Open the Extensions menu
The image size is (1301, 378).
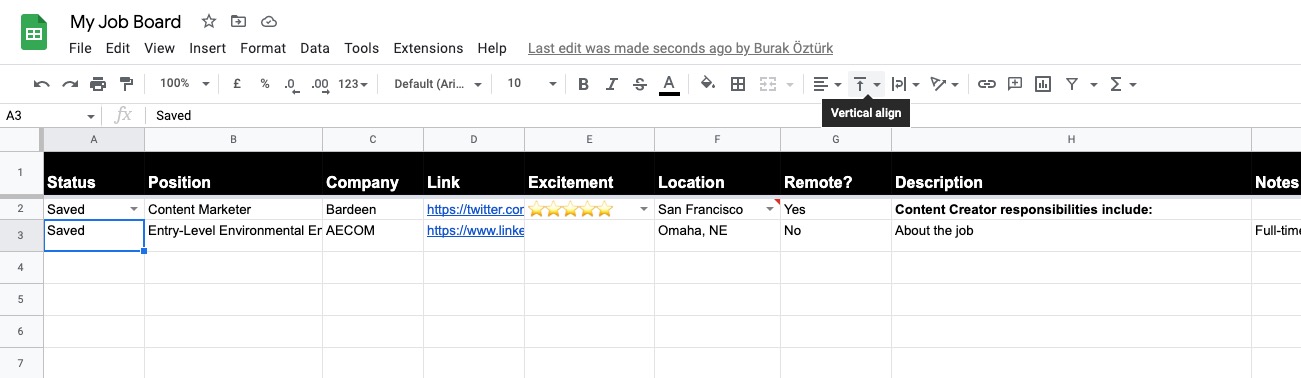428,48
